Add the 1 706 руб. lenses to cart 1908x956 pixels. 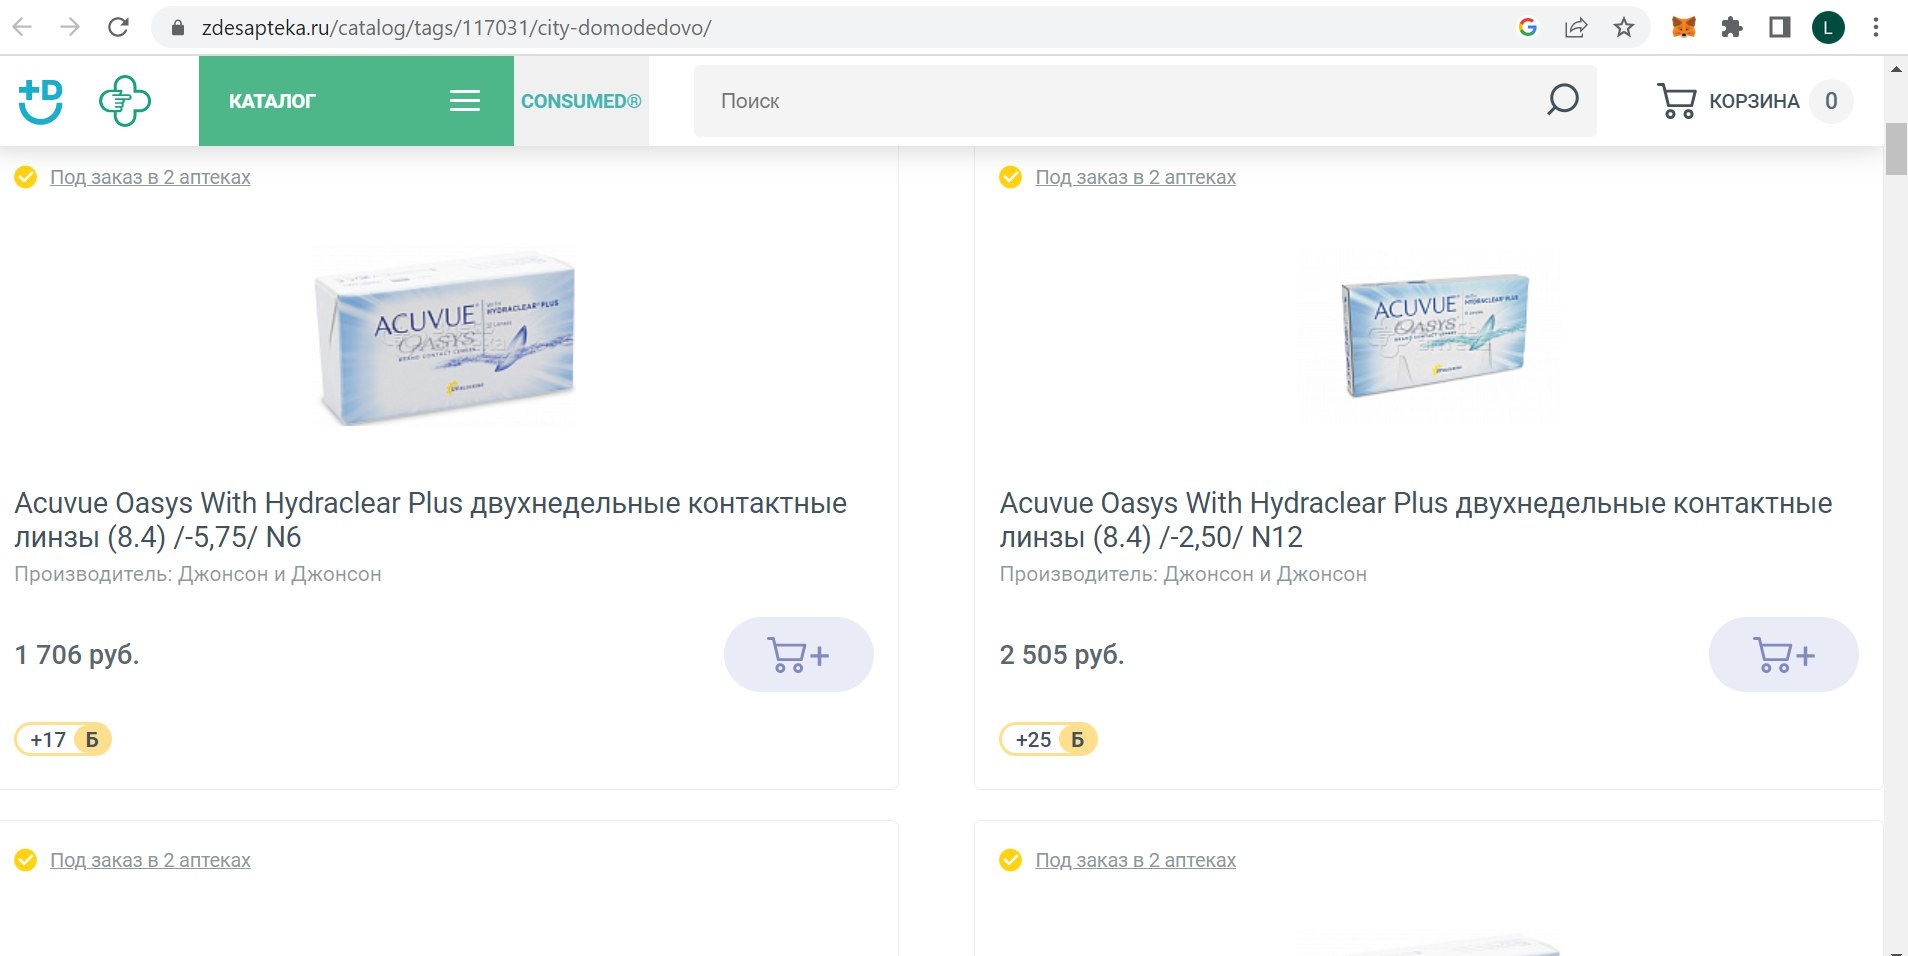[798, 655]
